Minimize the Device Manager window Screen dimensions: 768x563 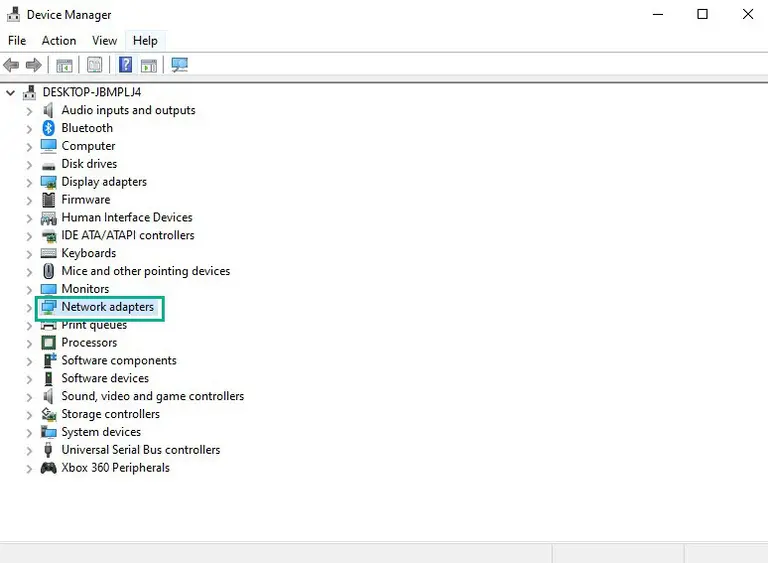tap(658, 14)
